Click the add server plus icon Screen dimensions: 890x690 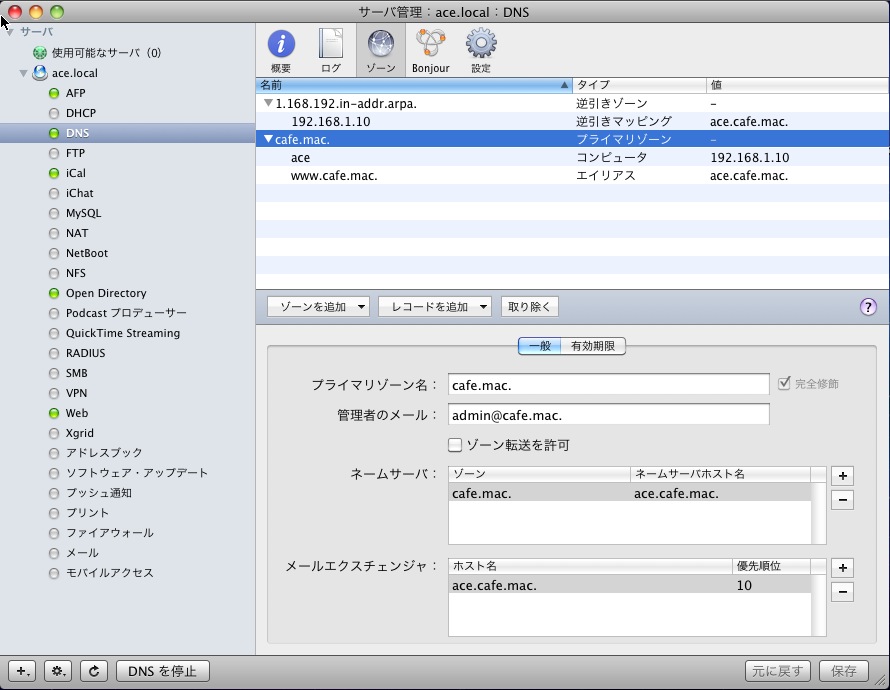21,671
